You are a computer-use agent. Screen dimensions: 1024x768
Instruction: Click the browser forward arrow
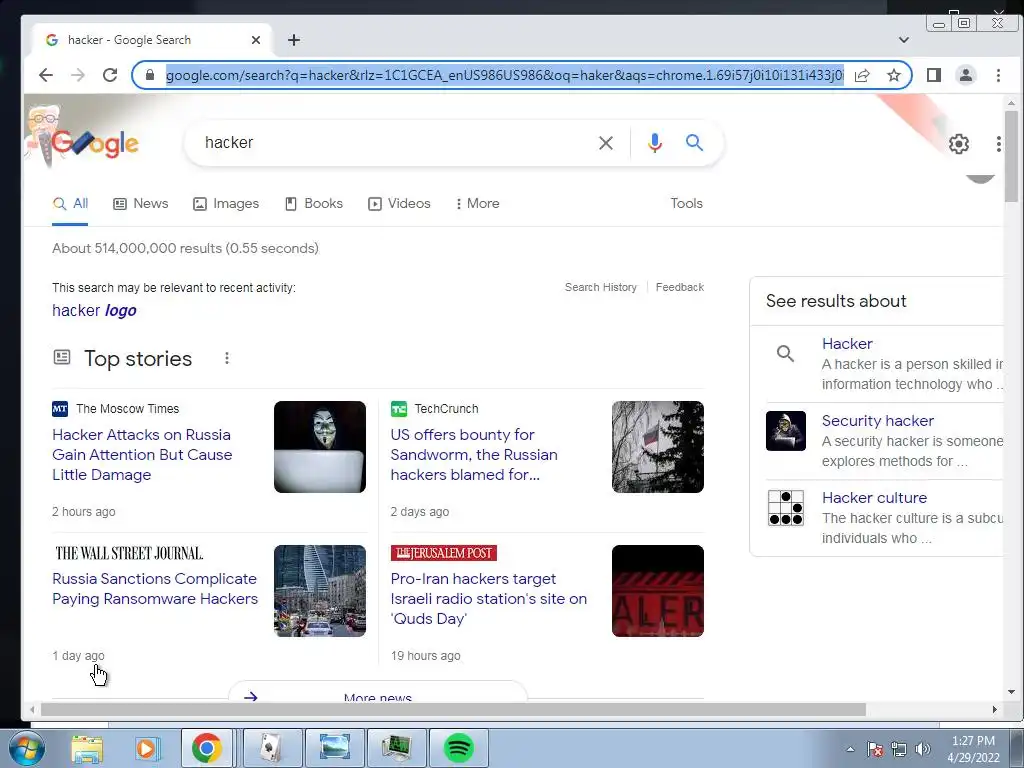click(78, 75)
